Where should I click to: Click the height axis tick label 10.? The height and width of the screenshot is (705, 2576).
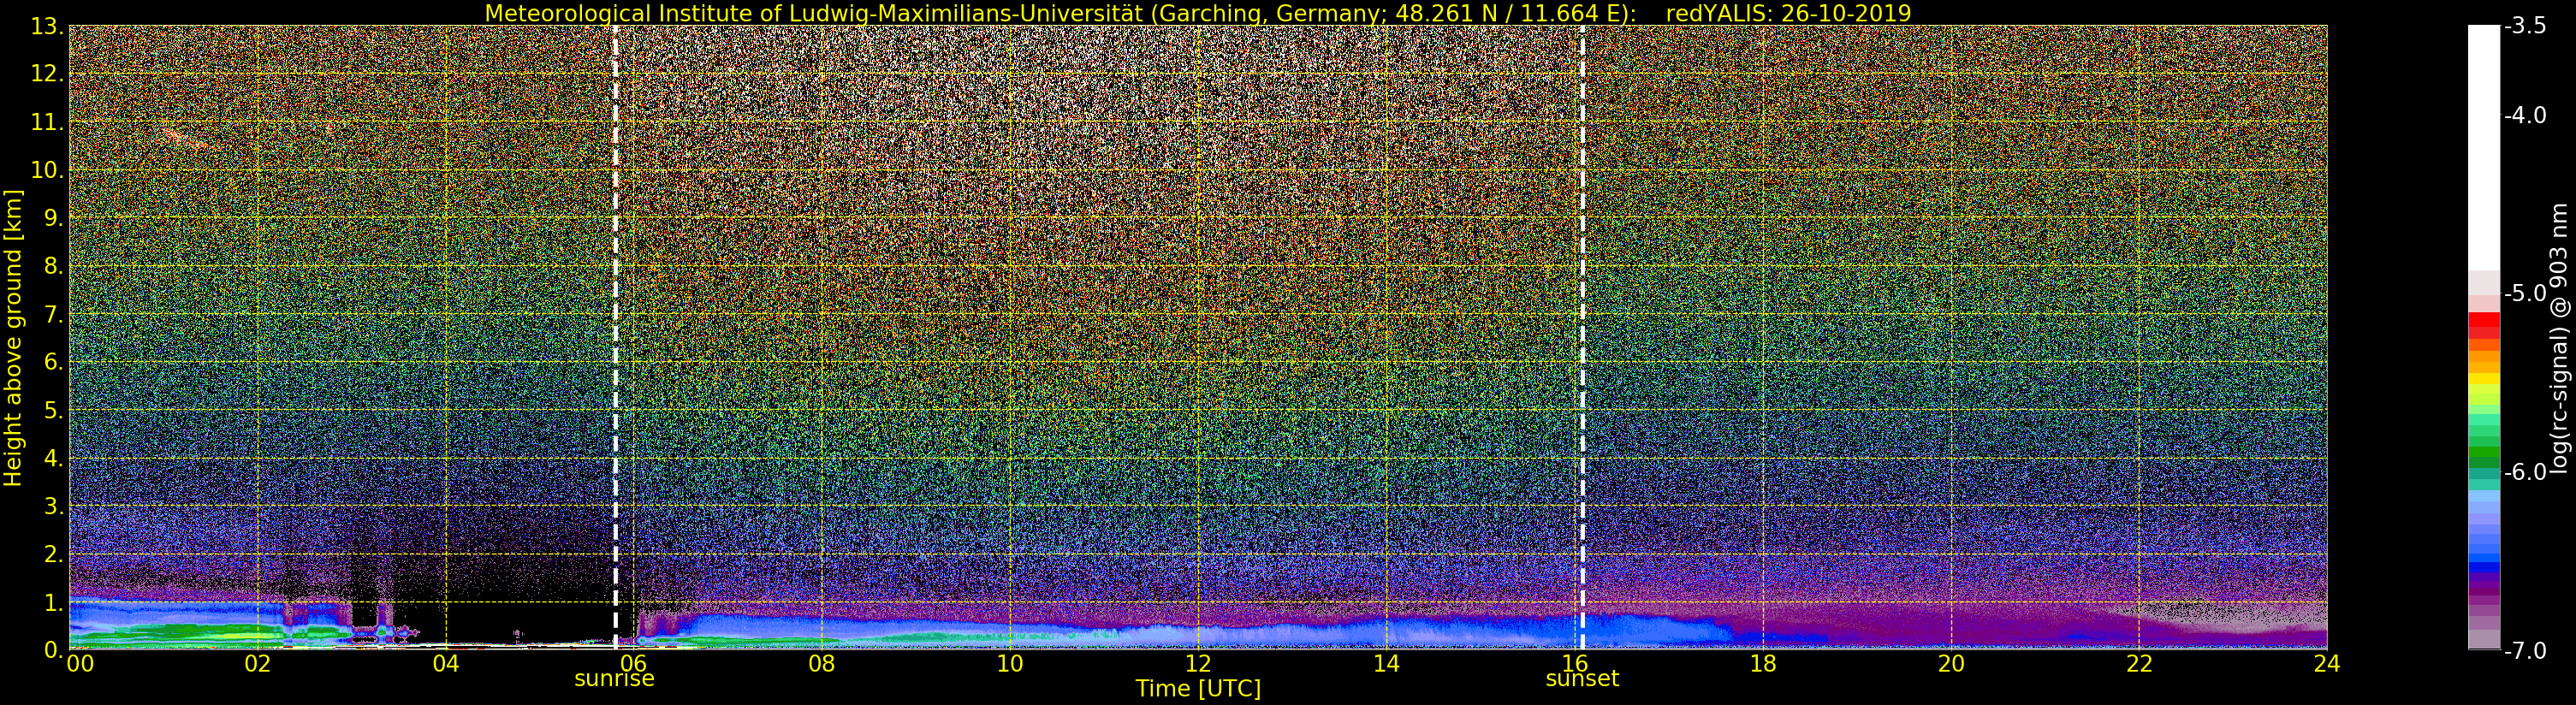47,170
